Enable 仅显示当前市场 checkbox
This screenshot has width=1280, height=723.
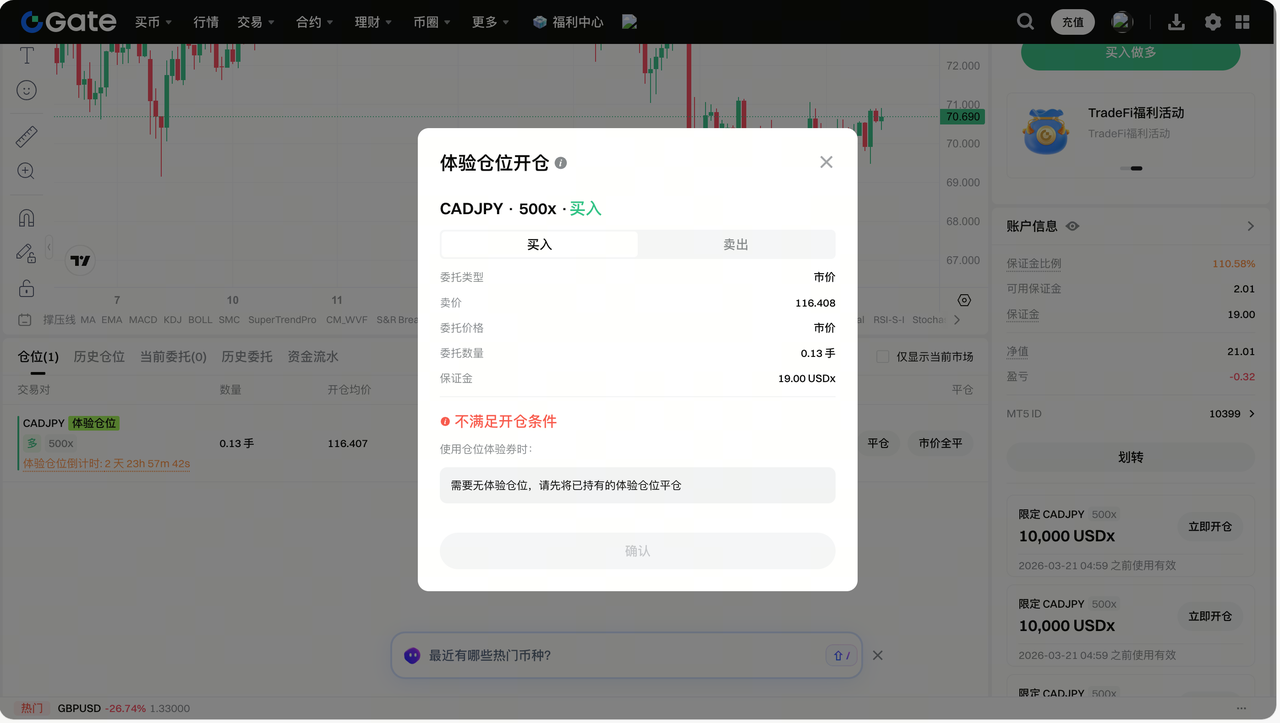pyautogui.click(x=882, y=357)
